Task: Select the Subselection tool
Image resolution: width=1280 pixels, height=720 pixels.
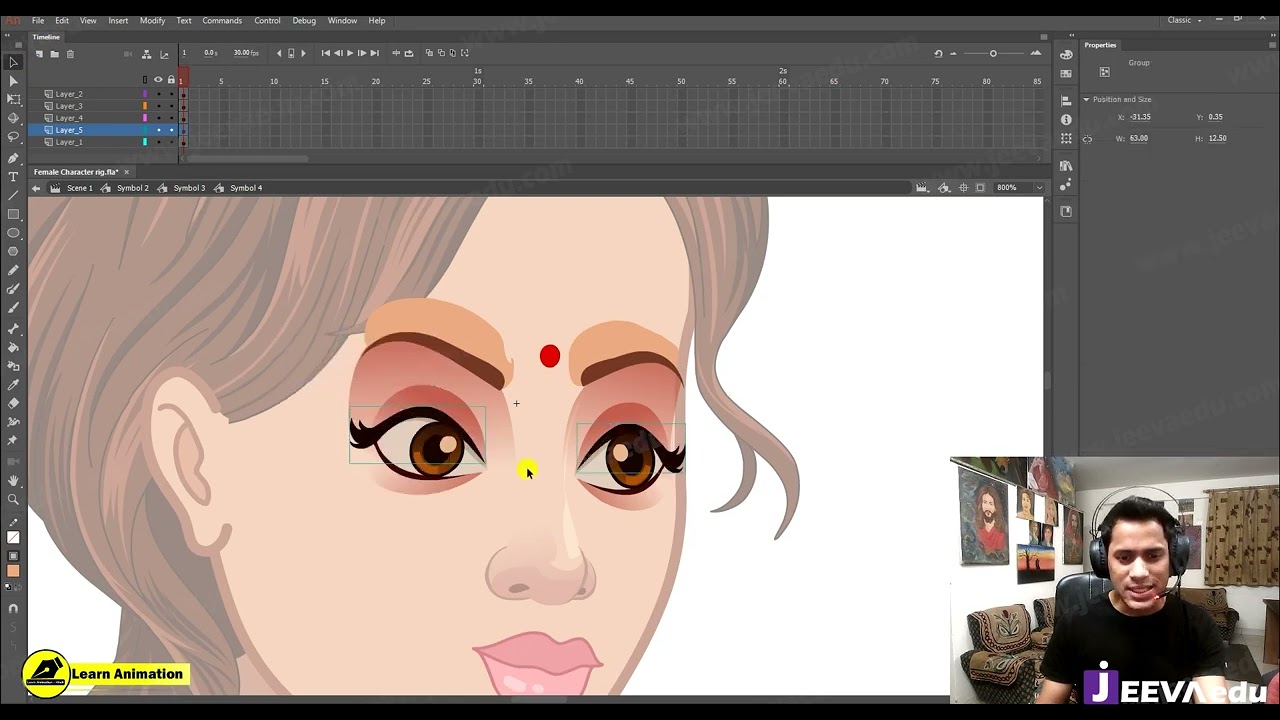Action: [x=13, y=80]
